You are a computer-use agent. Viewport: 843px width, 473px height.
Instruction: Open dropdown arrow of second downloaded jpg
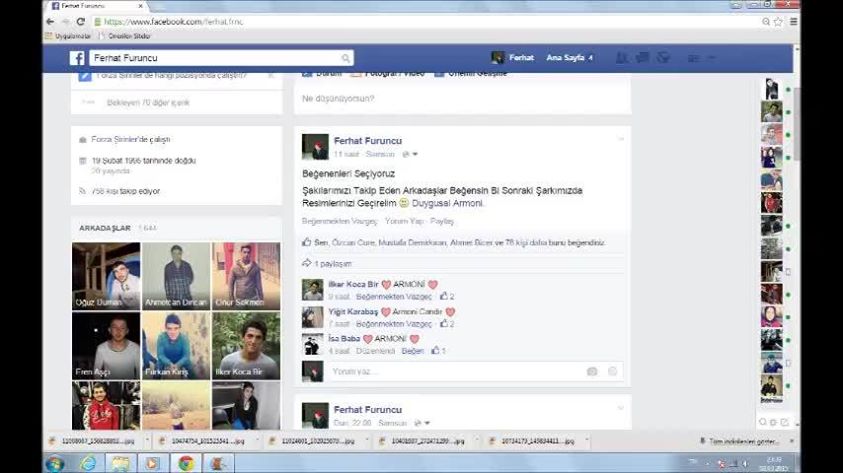257,441
